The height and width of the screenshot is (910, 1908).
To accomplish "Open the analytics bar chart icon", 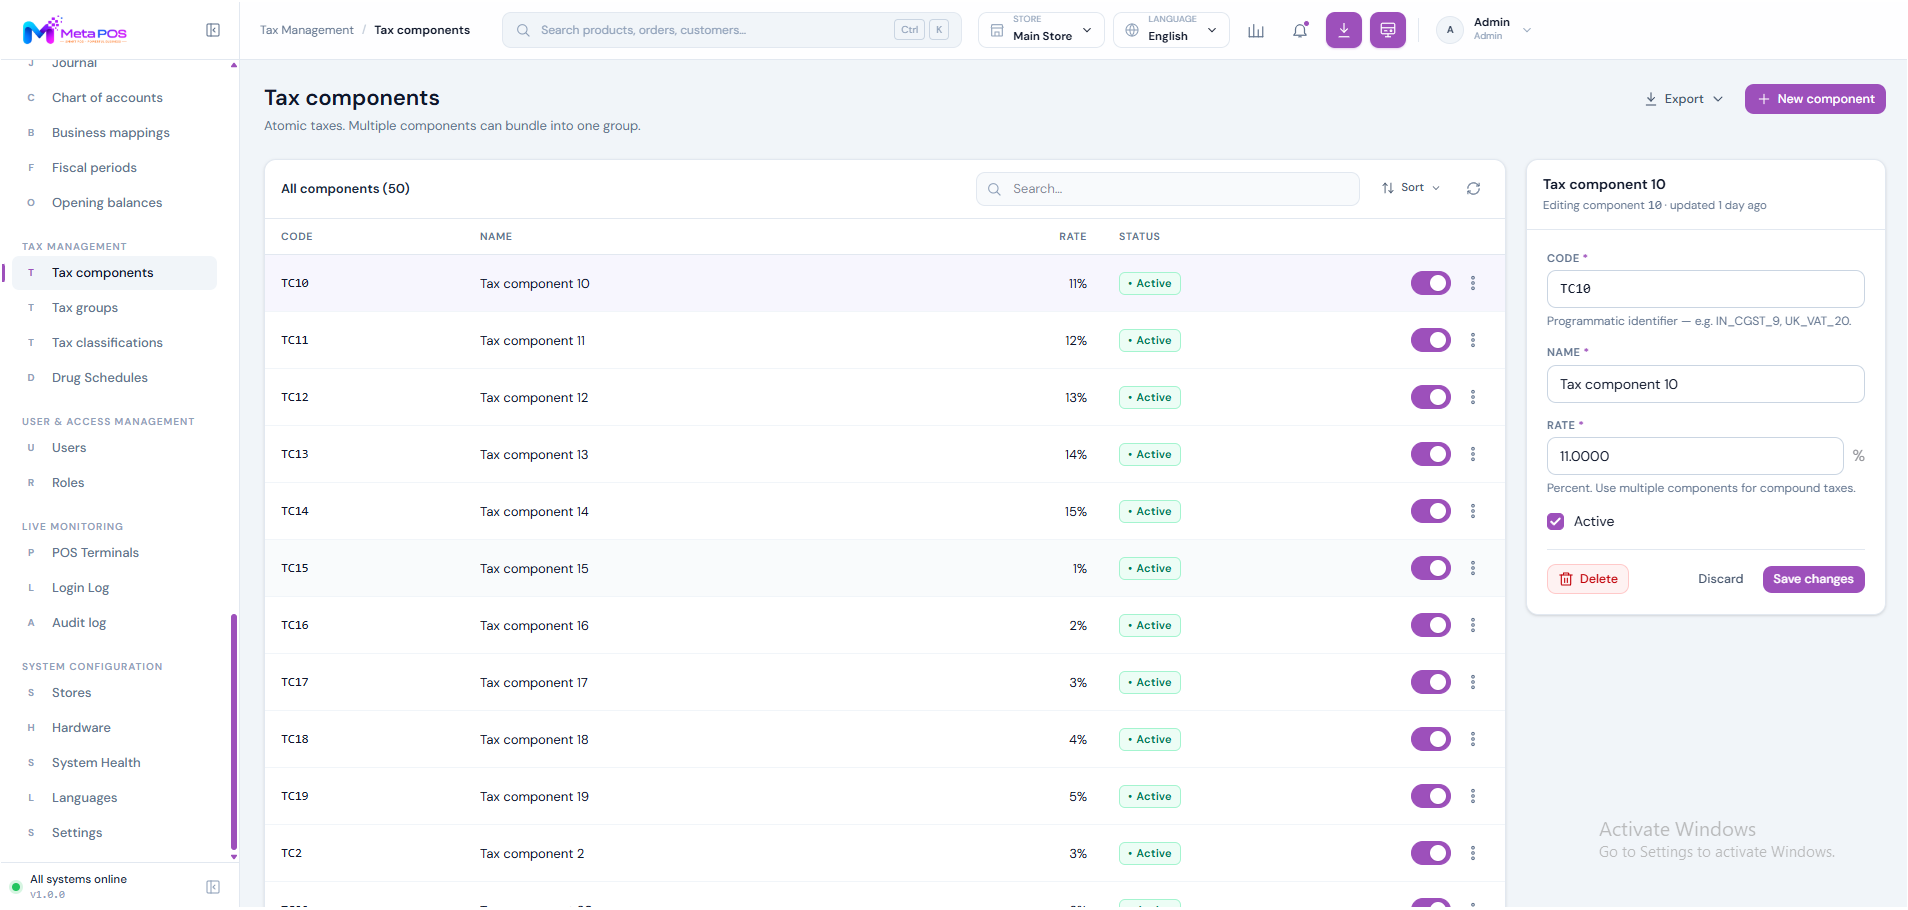I will (x=1256, y=30).
